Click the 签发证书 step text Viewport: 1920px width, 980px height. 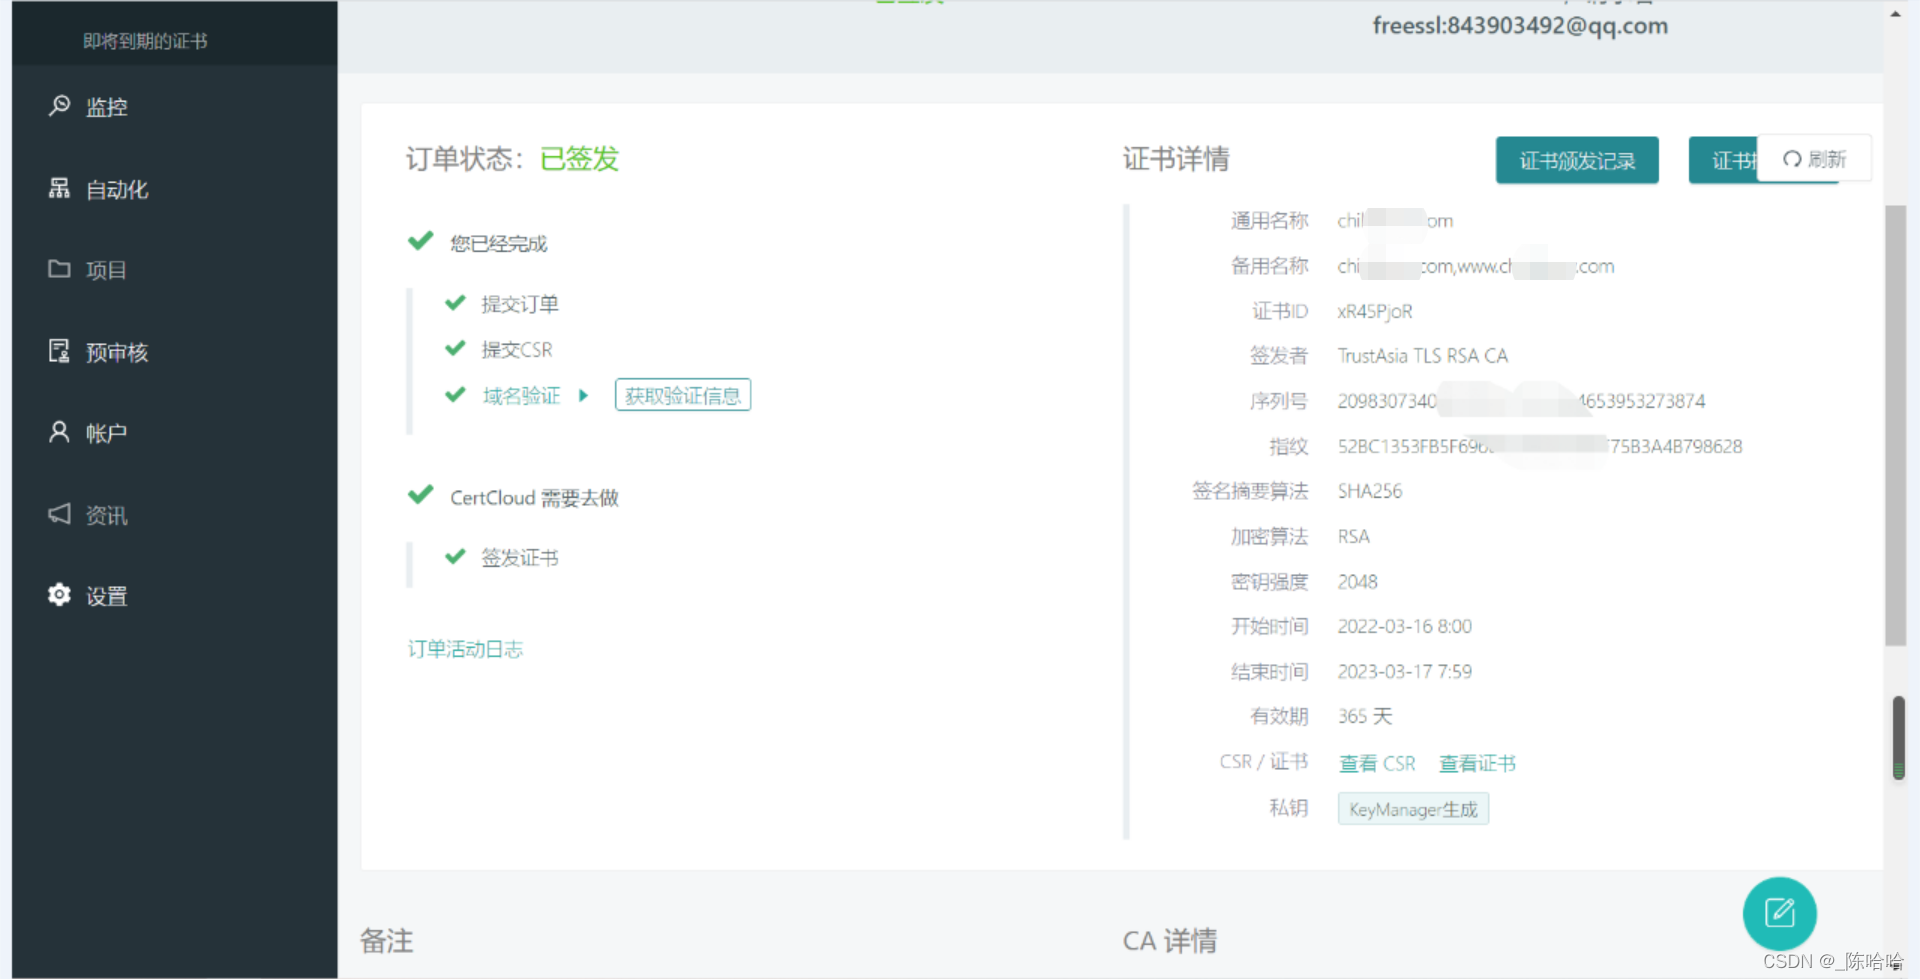520,558
